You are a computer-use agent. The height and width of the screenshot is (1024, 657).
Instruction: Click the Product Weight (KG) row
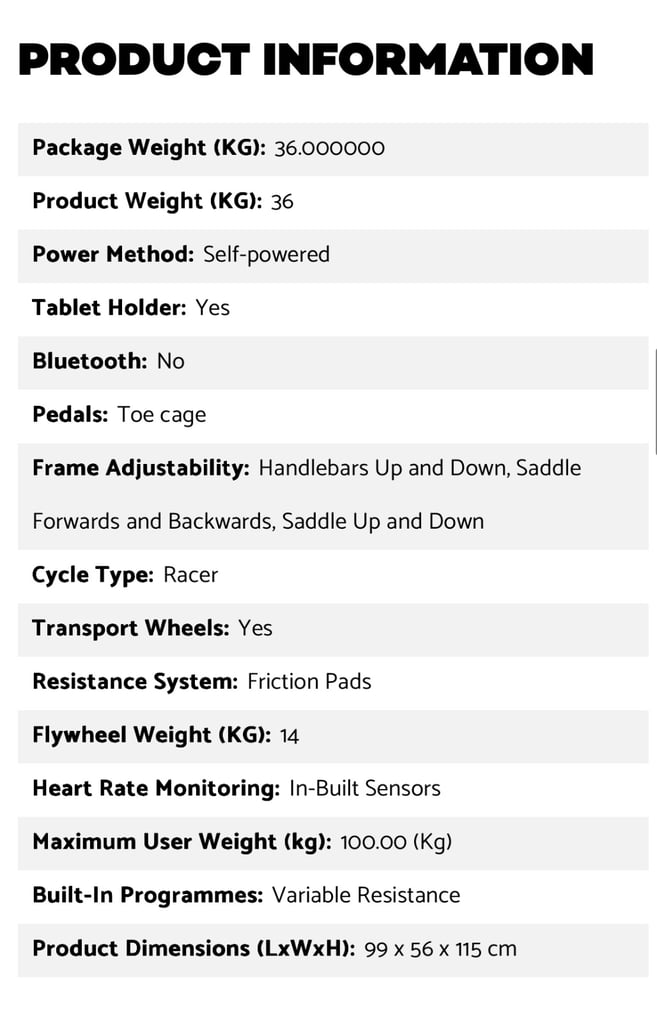[333, 202]
